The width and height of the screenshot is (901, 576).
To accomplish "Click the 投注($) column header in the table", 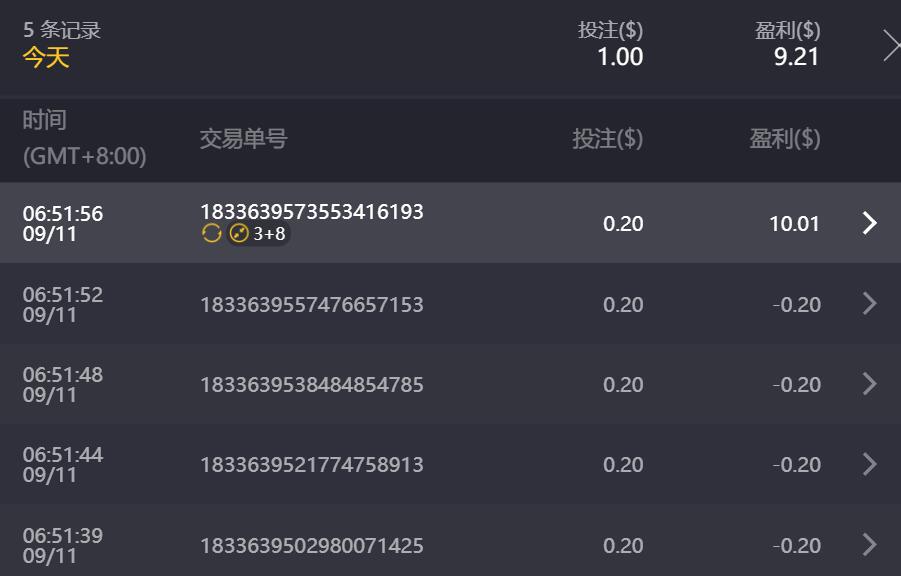I will 607,139.
